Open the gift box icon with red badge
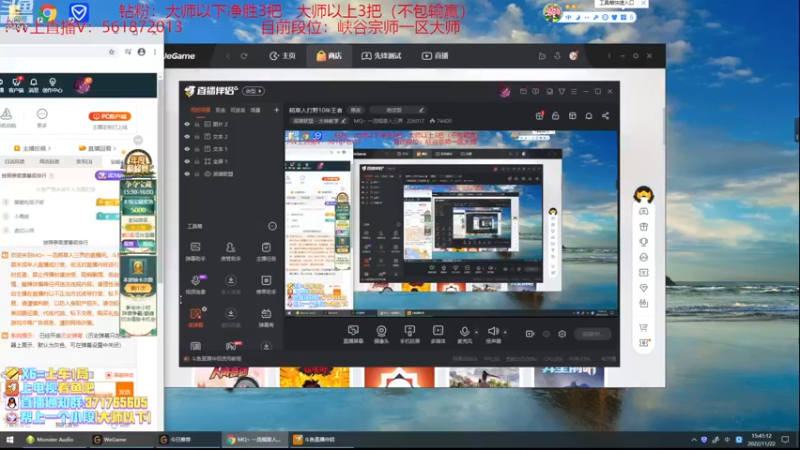 [539, 116]
